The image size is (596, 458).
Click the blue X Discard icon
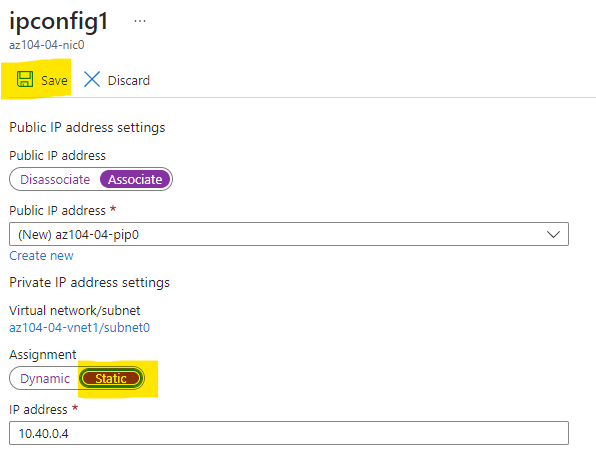pyautogui.click(x=92, y=79)
